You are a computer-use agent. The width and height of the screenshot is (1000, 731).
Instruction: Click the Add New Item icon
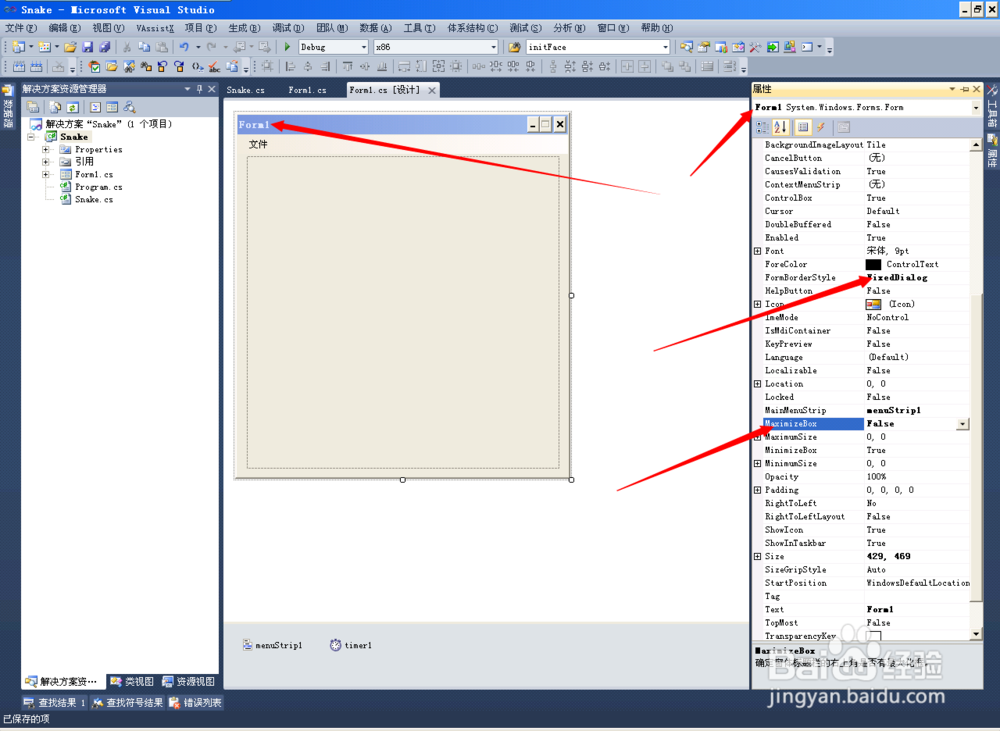(x=44, y=47)
